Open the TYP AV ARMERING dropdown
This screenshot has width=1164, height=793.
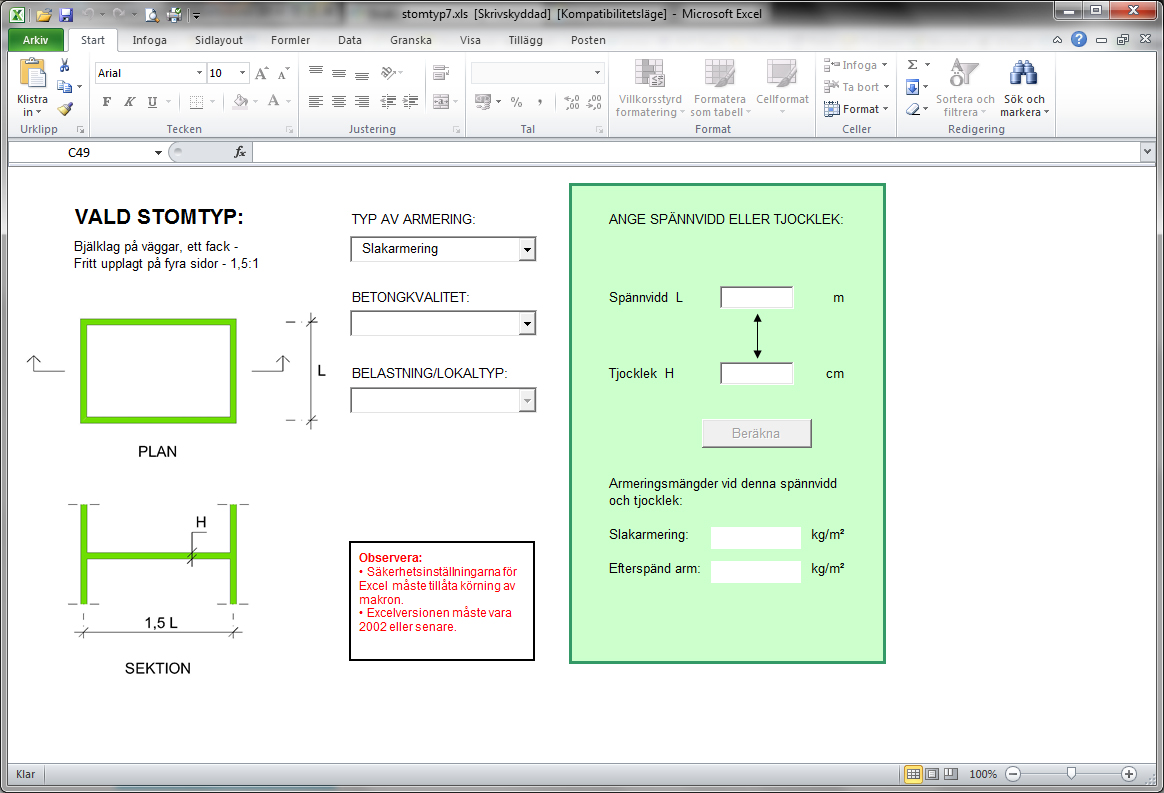coord(527,249)
